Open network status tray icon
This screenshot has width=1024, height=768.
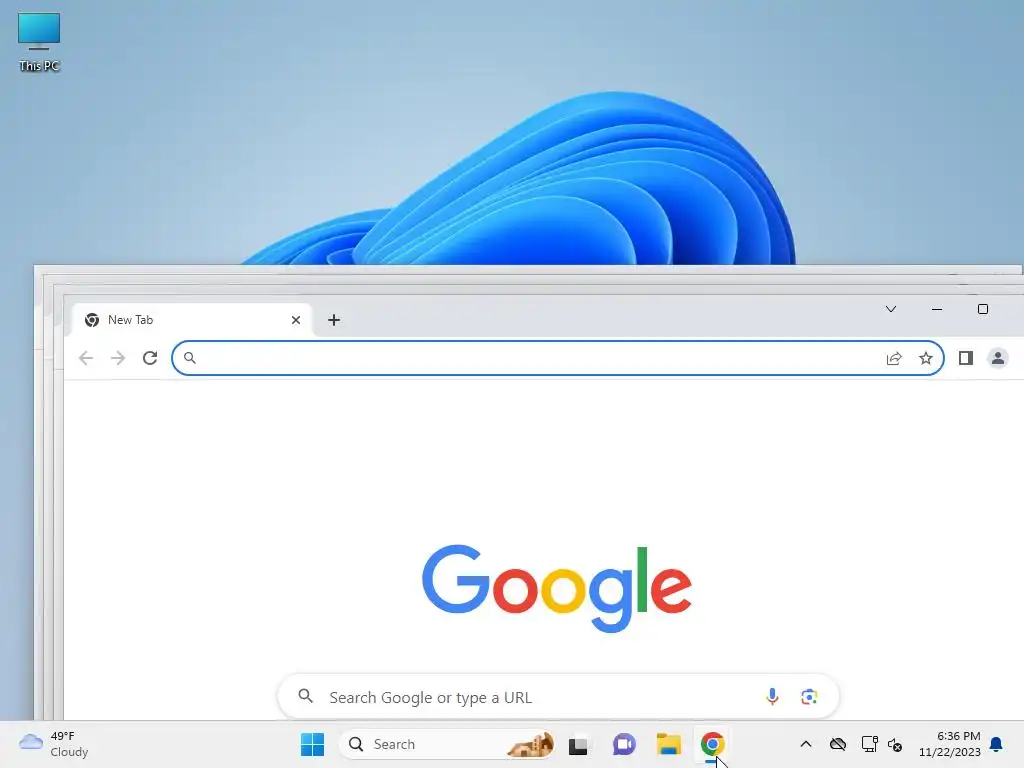pyautogui.click(x=869, y=744)
